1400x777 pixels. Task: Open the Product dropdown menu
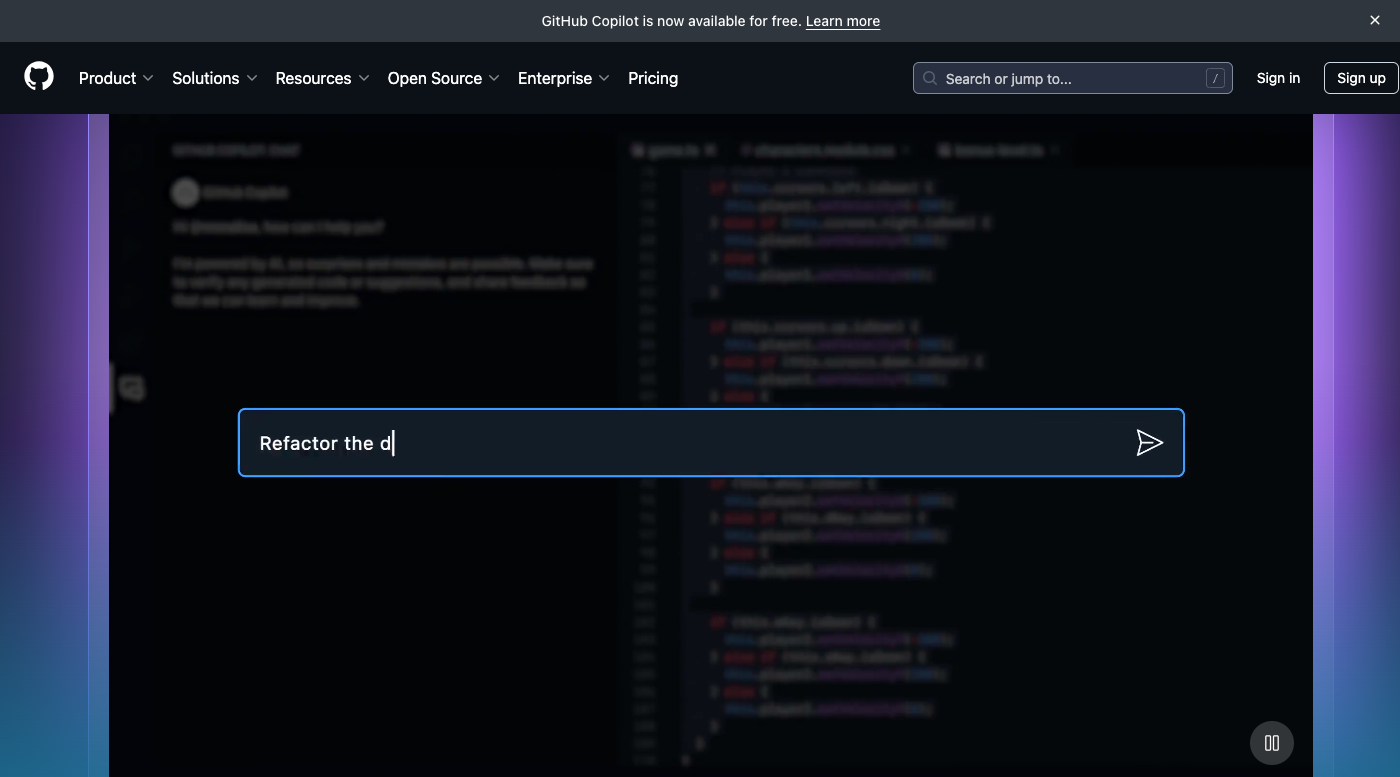tap(116, 78)
